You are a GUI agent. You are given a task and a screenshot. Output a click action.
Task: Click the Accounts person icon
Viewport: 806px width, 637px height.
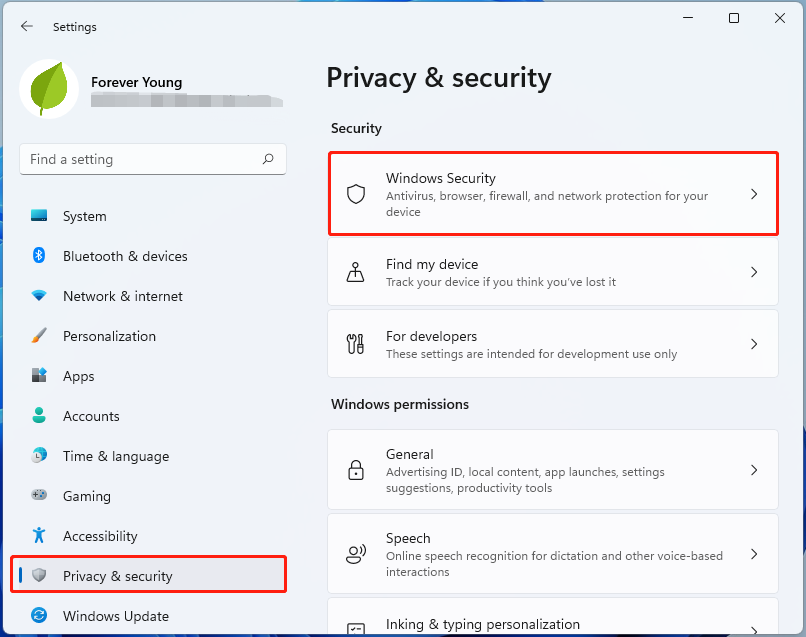tap(39, 416)
